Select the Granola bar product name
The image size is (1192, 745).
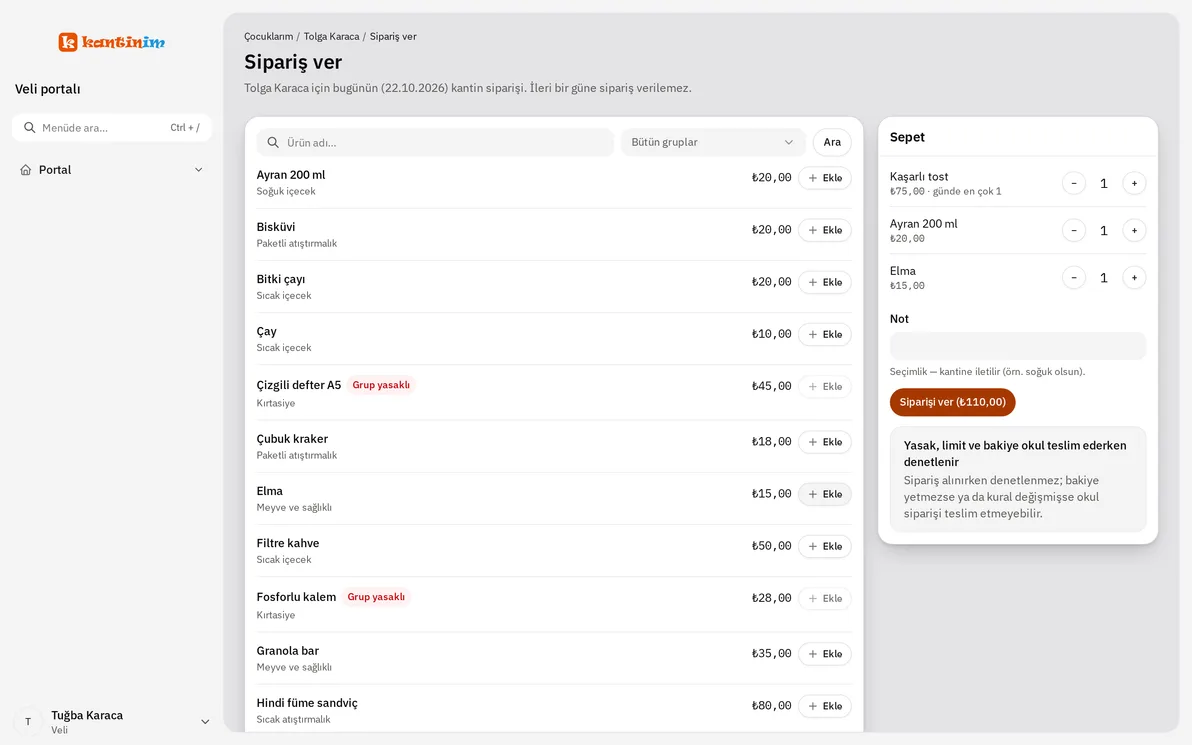[287, 651]
